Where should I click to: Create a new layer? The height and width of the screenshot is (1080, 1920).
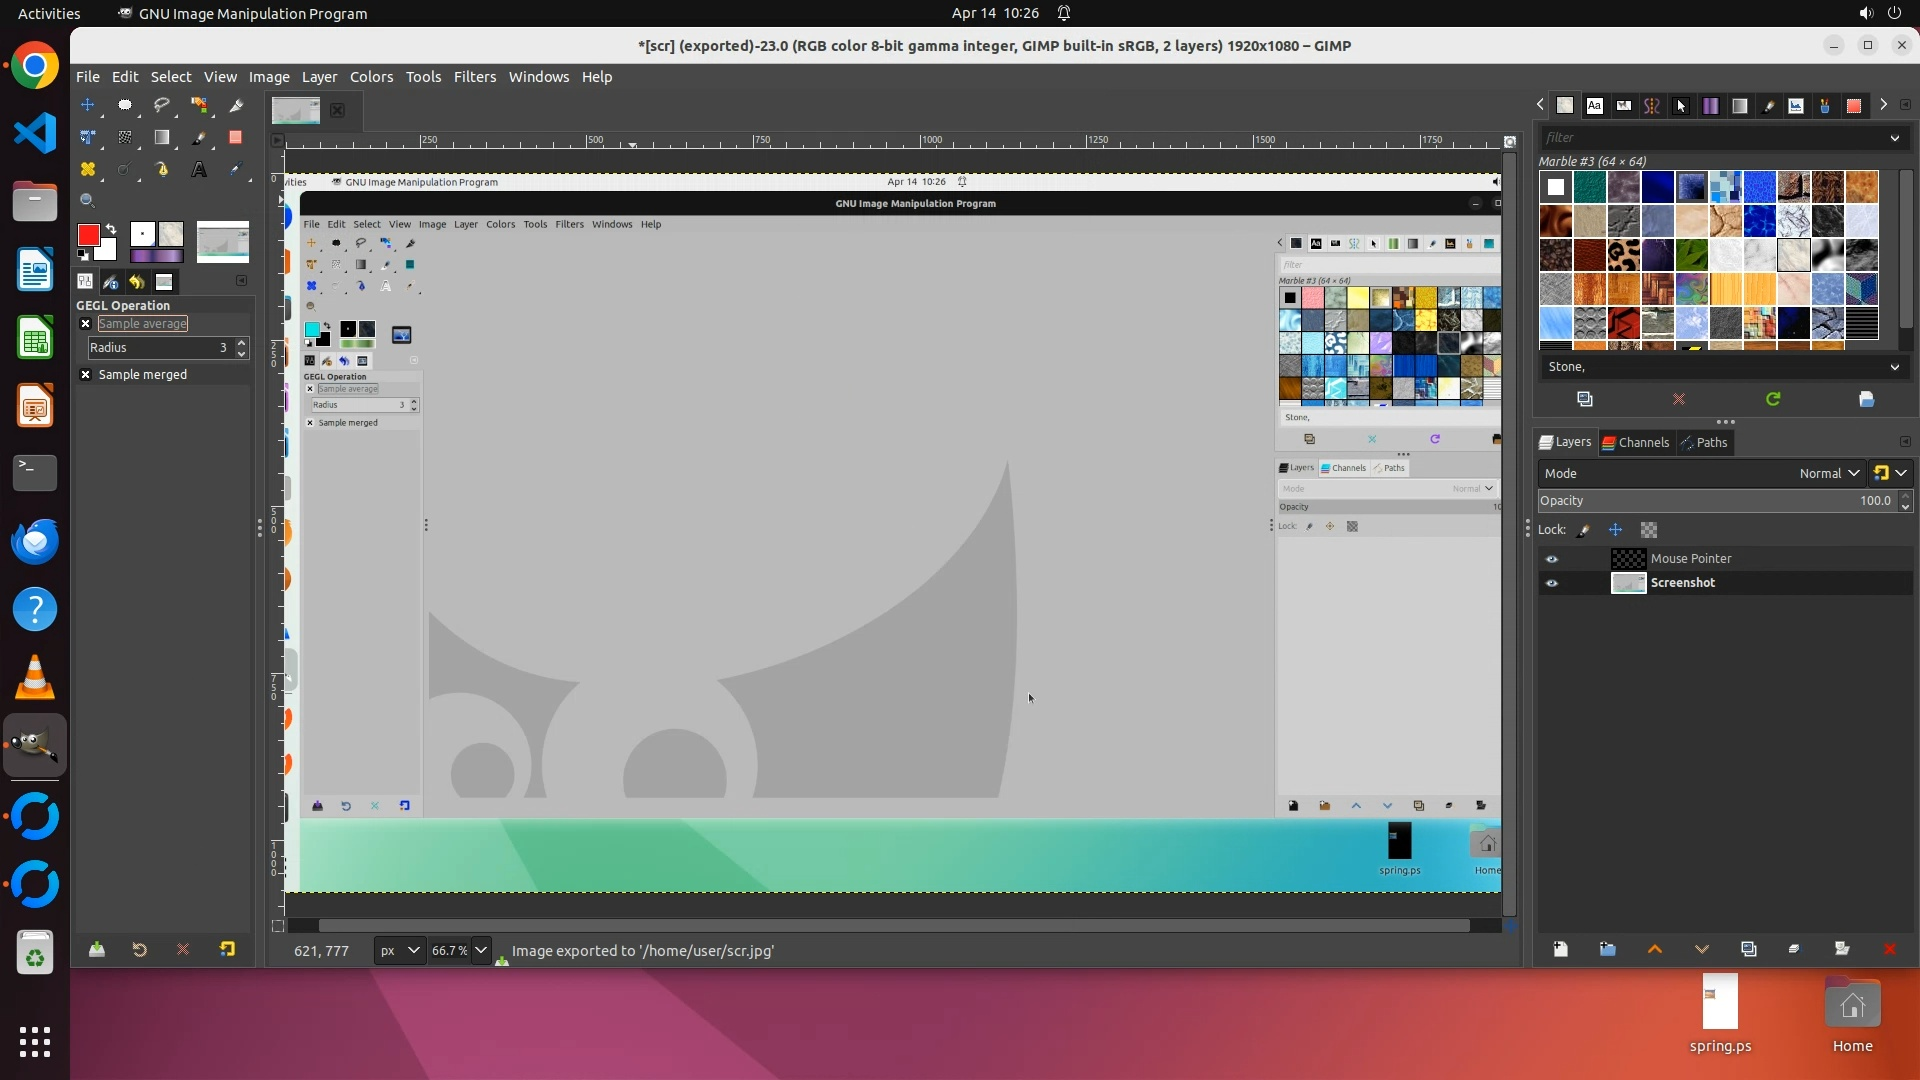pyautogui.click(x=1560, y=949)
